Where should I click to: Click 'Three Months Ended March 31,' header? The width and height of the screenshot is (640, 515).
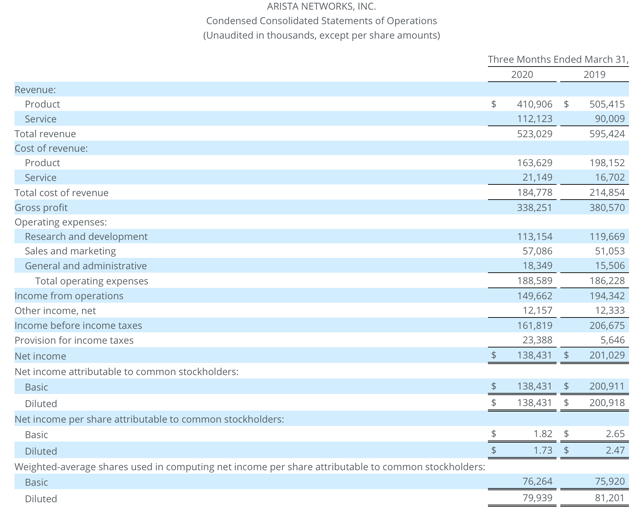[558, 60]
